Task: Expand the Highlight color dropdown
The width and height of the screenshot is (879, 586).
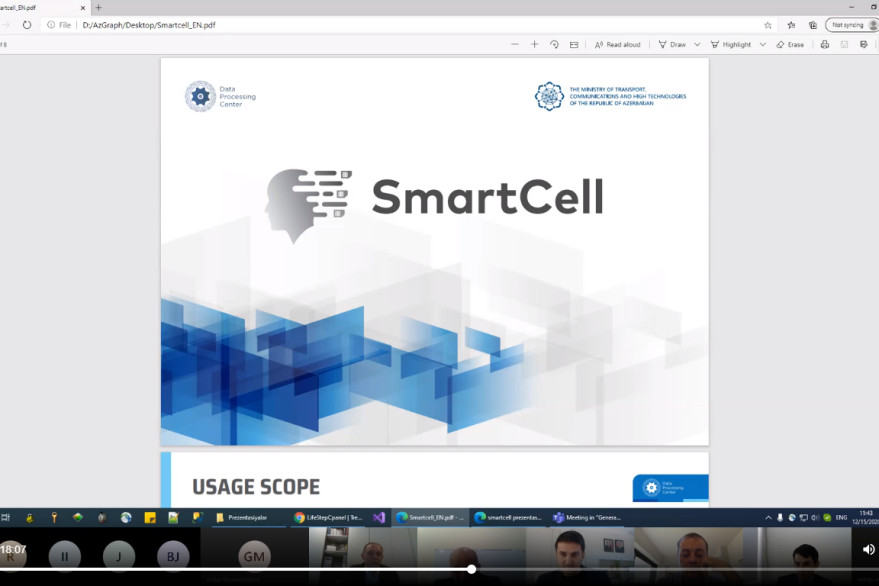Action: click(763, 44)
